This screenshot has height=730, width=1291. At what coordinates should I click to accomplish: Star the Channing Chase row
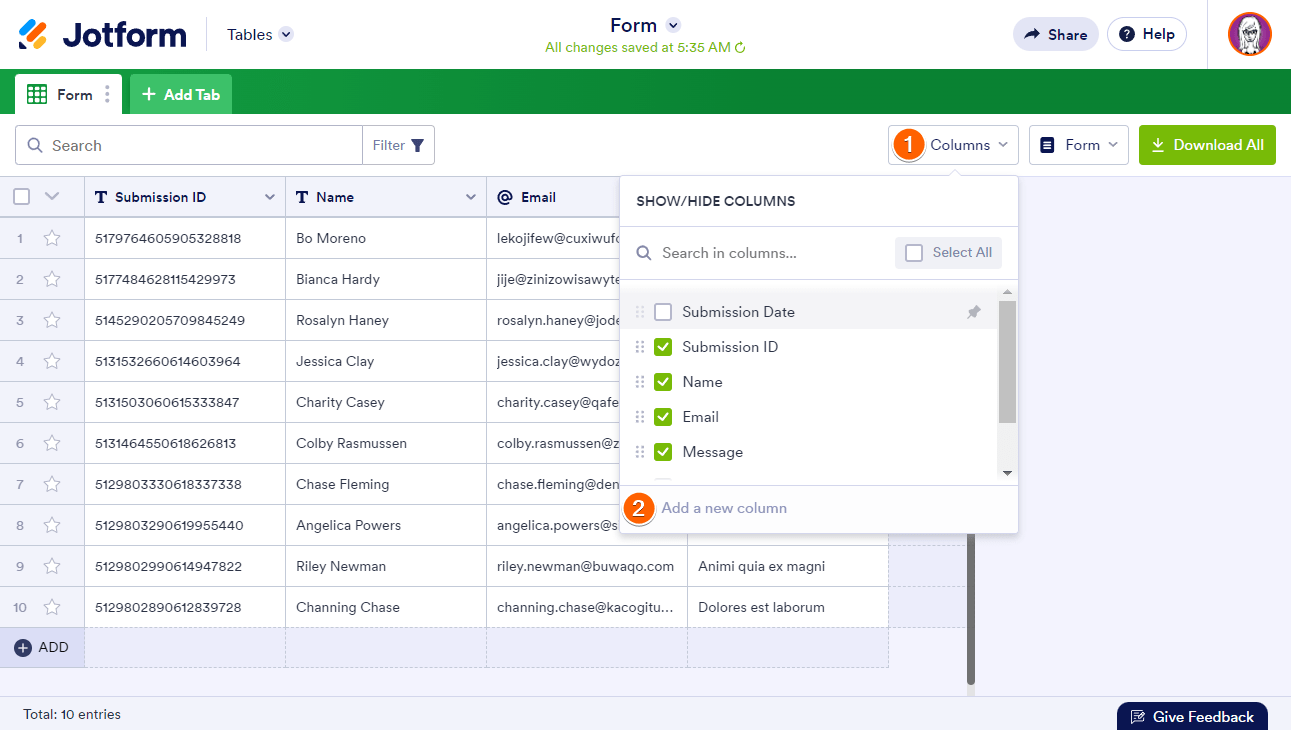click(52, 607)
